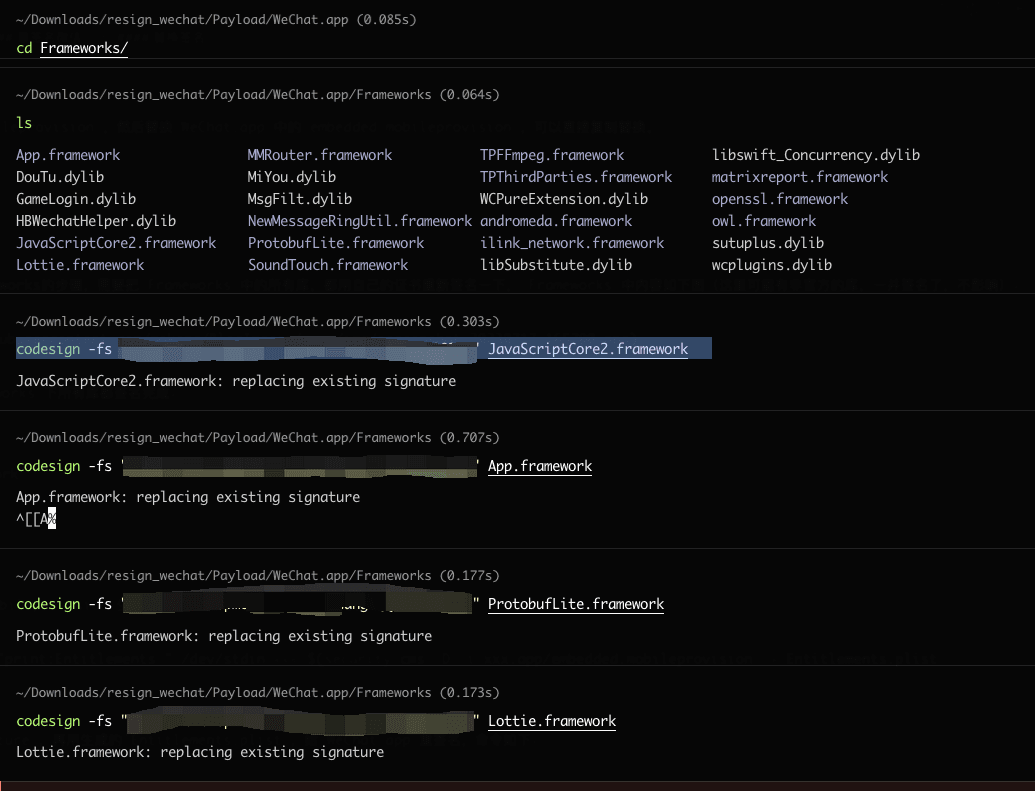Screen dimensions: 1035x791
Task: Click wcplugins.dylib in the listing
Action: pos(772,265)
